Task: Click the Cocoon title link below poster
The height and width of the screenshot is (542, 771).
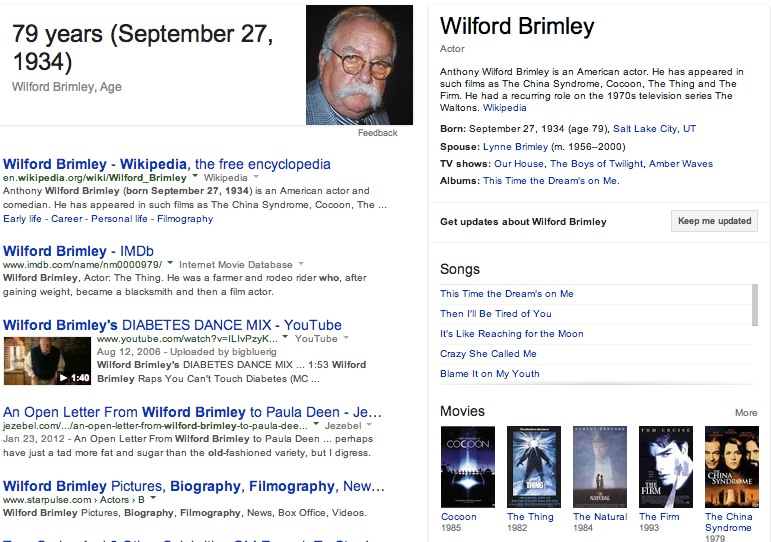Action: [x=459, y=517]
